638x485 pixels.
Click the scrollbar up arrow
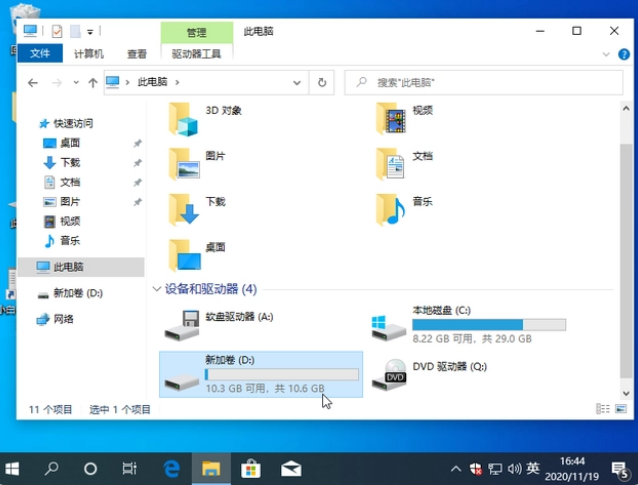click(x=626, y=108)
